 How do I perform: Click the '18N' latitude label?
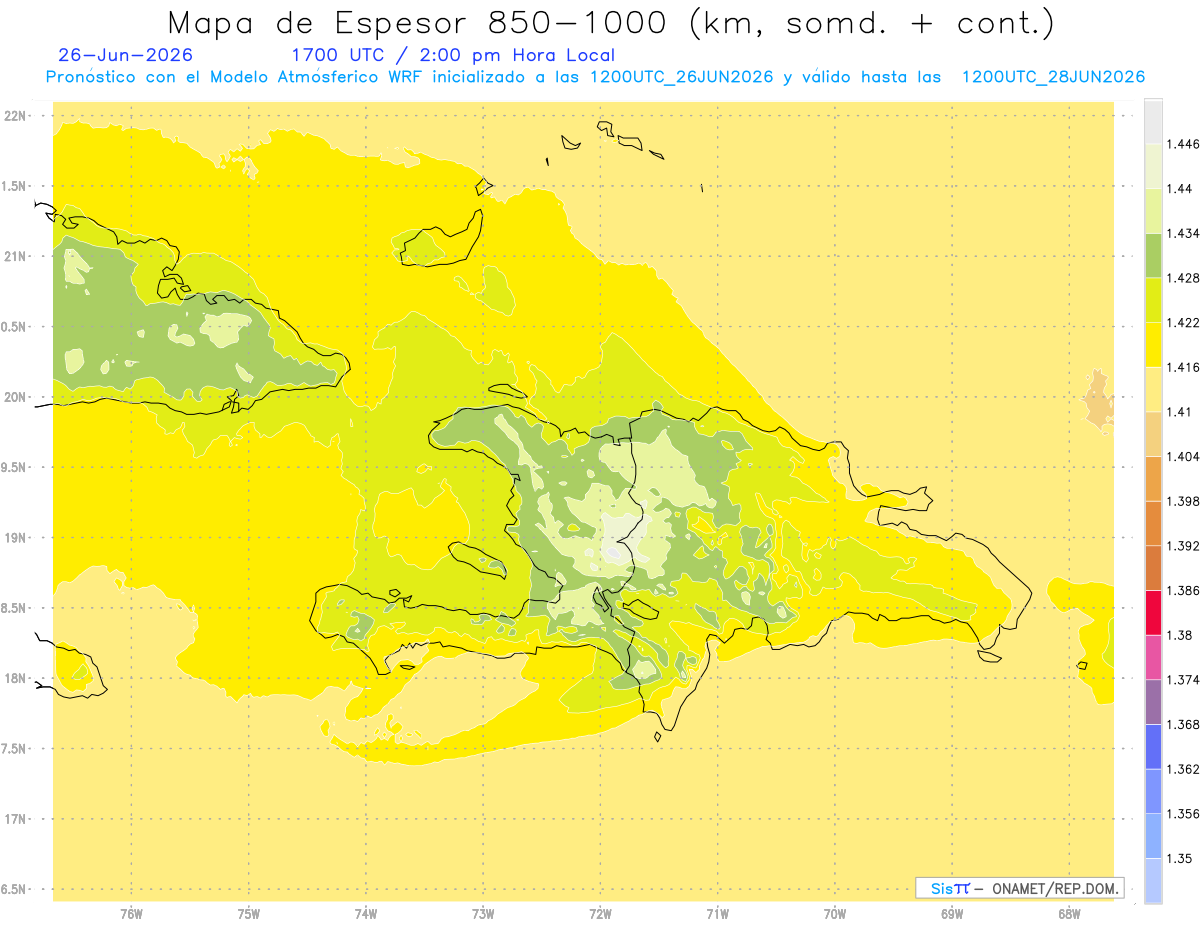pyautogui.click(x=16, y=678)
